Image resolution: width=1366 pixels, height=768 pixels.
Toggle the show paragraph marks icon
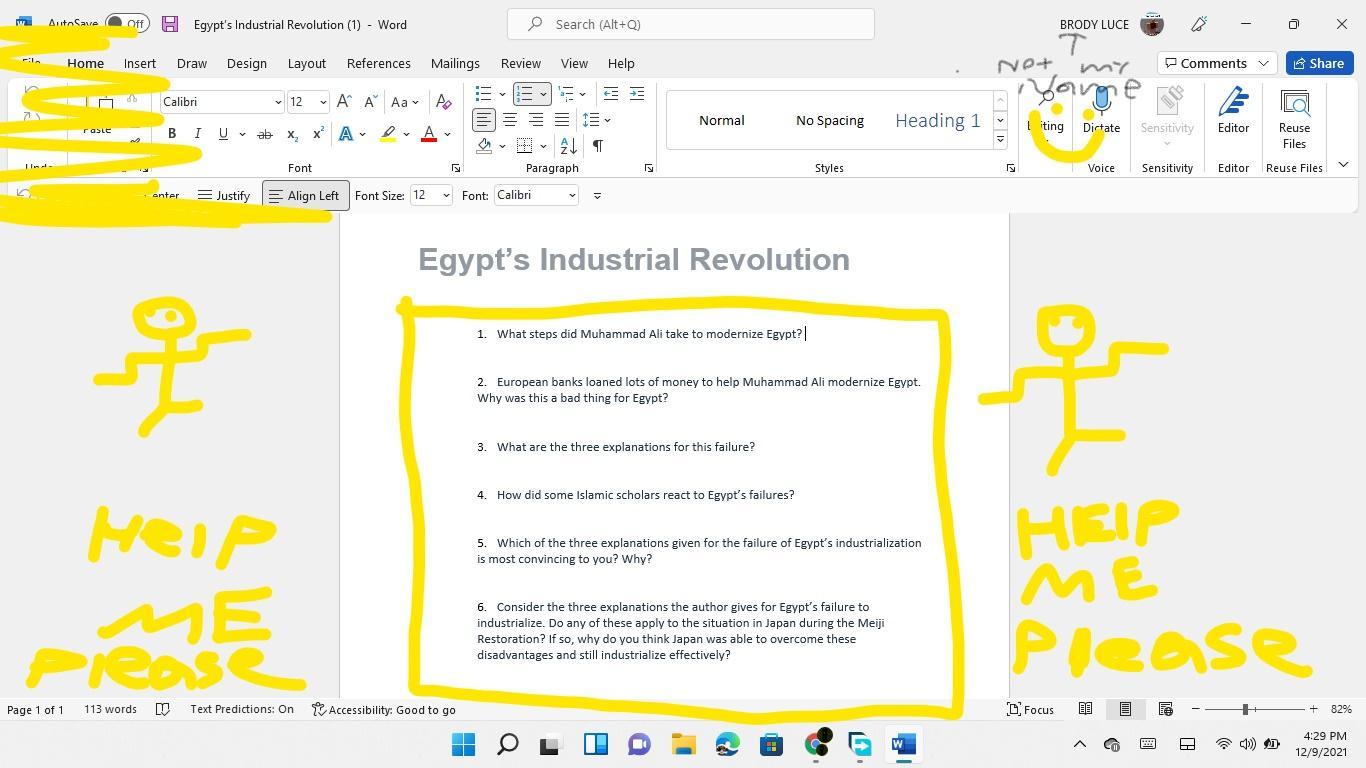pos(597,146)
